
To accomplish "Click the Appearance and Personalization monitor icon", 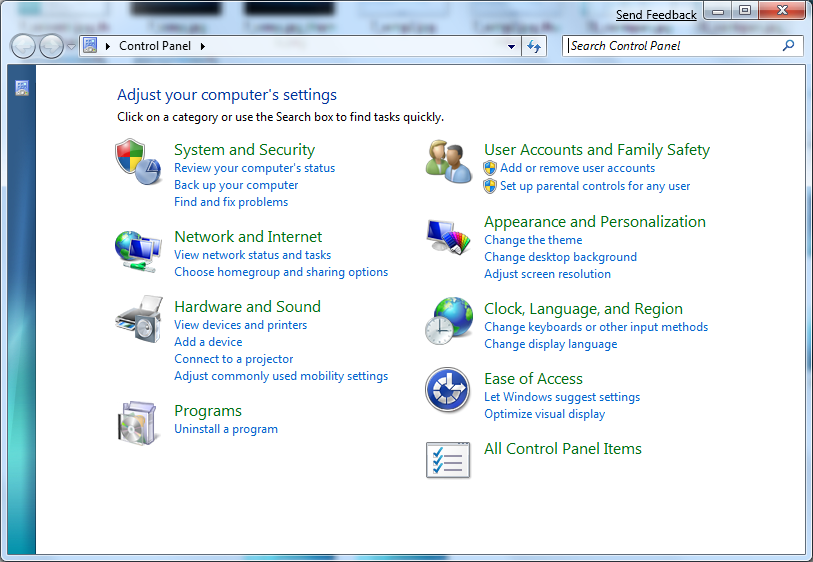I will pos(448,237).
